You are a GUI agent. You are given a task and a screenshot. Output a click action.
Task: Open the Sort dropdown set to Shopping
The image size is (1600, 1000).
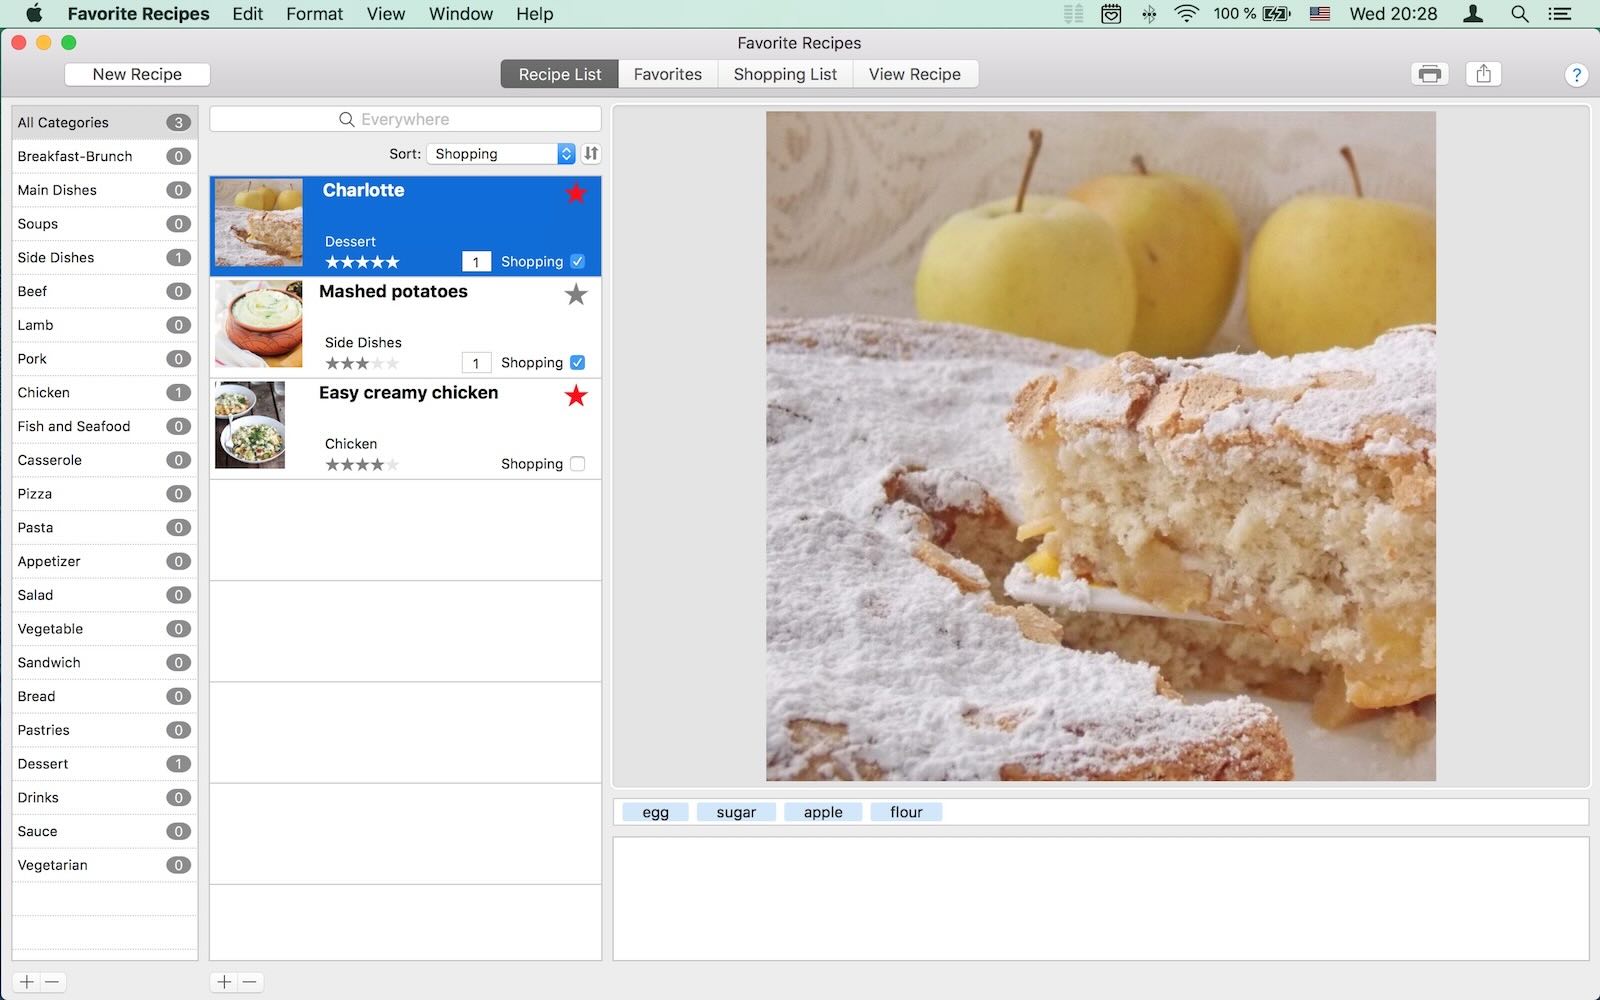click(501, 154)
